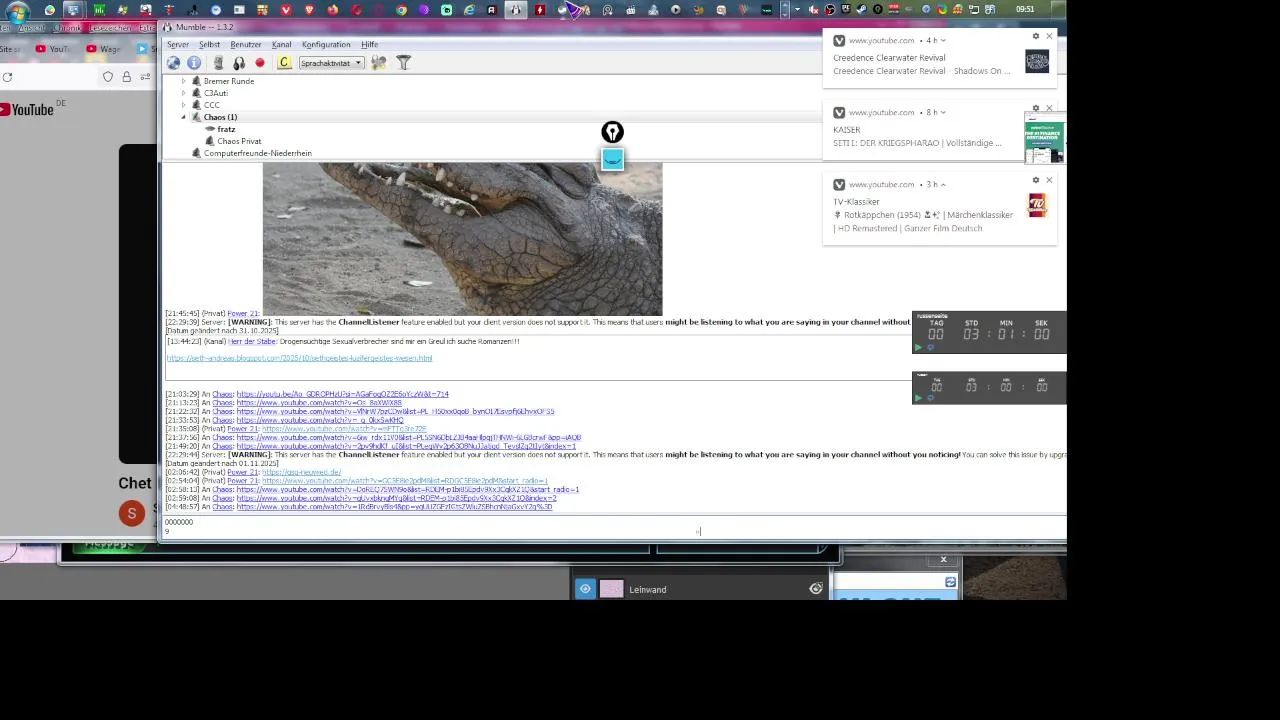Screen dimensions: 1280x720
Task: Collapse the Chaos (1) channel
Action: tap(184, 117)
